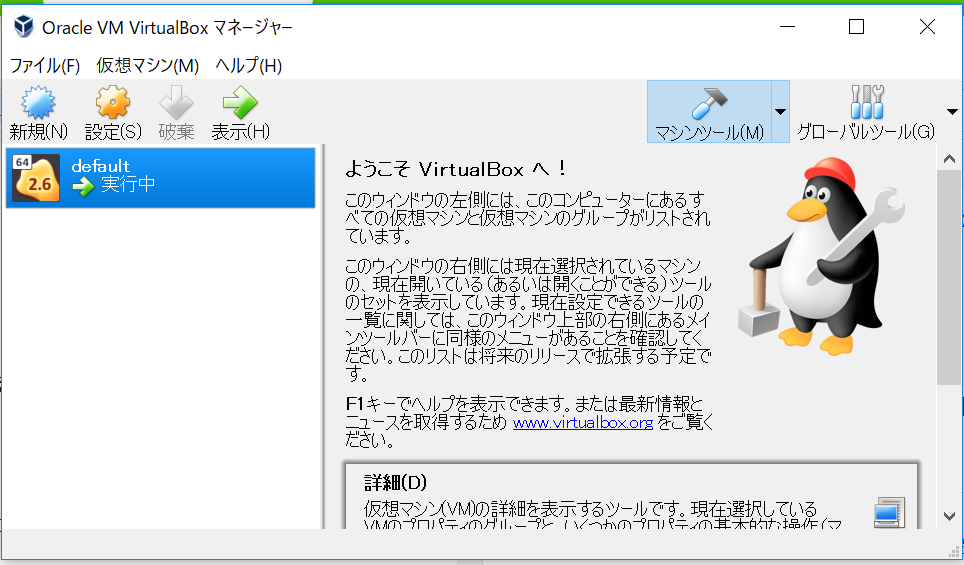964x565 pixels.
Task: Click the Show (表示) green arrow icon
Action: click(x=240, y=103)
